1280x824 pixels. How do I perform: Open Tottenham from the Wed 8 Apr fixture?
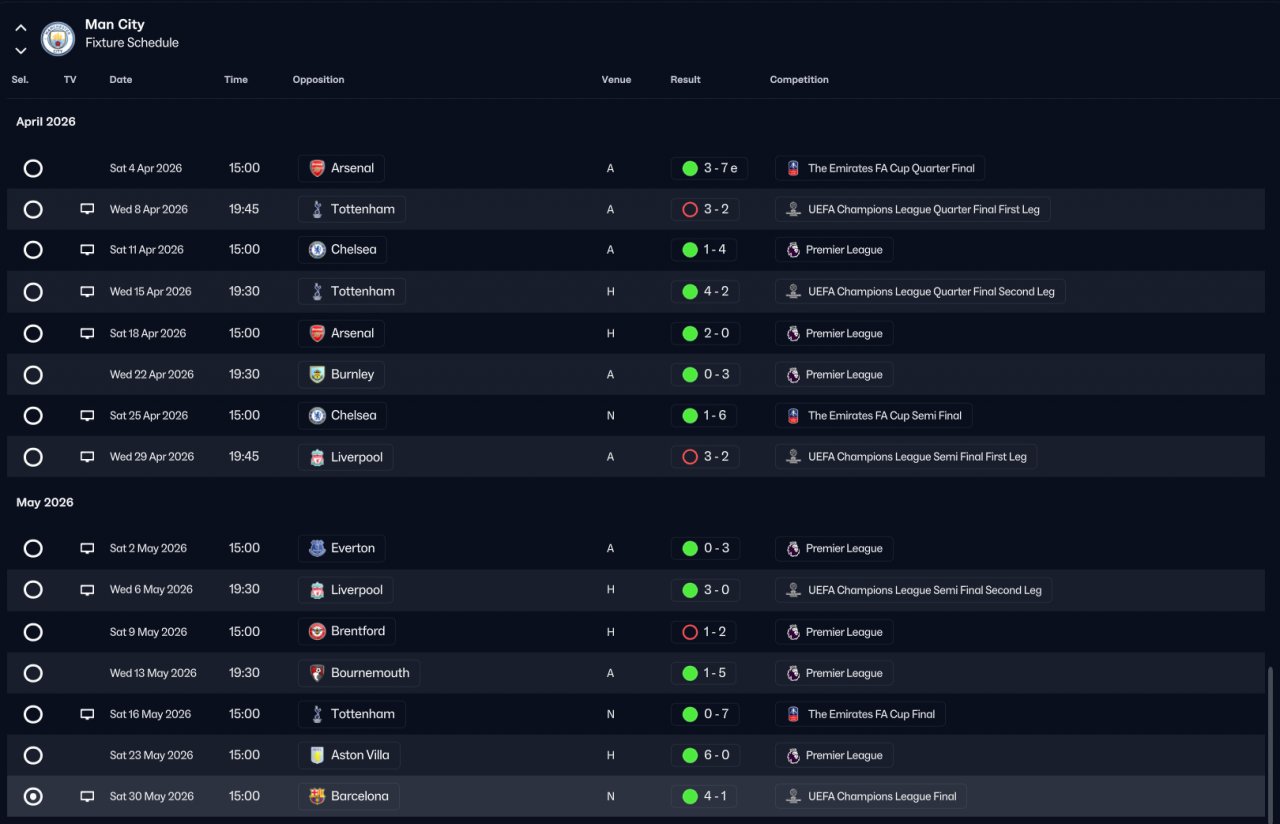pyautogui.click(x=351, y=209)
